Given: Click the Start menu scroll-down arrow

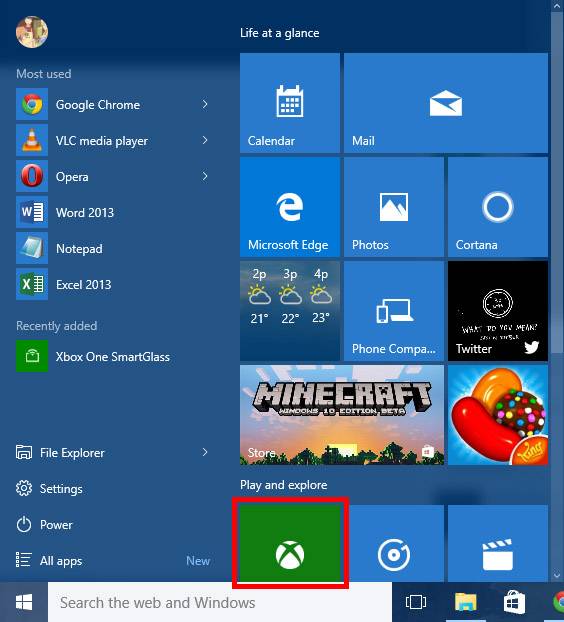Looking at the screenshot, I should tap(556, 575).
